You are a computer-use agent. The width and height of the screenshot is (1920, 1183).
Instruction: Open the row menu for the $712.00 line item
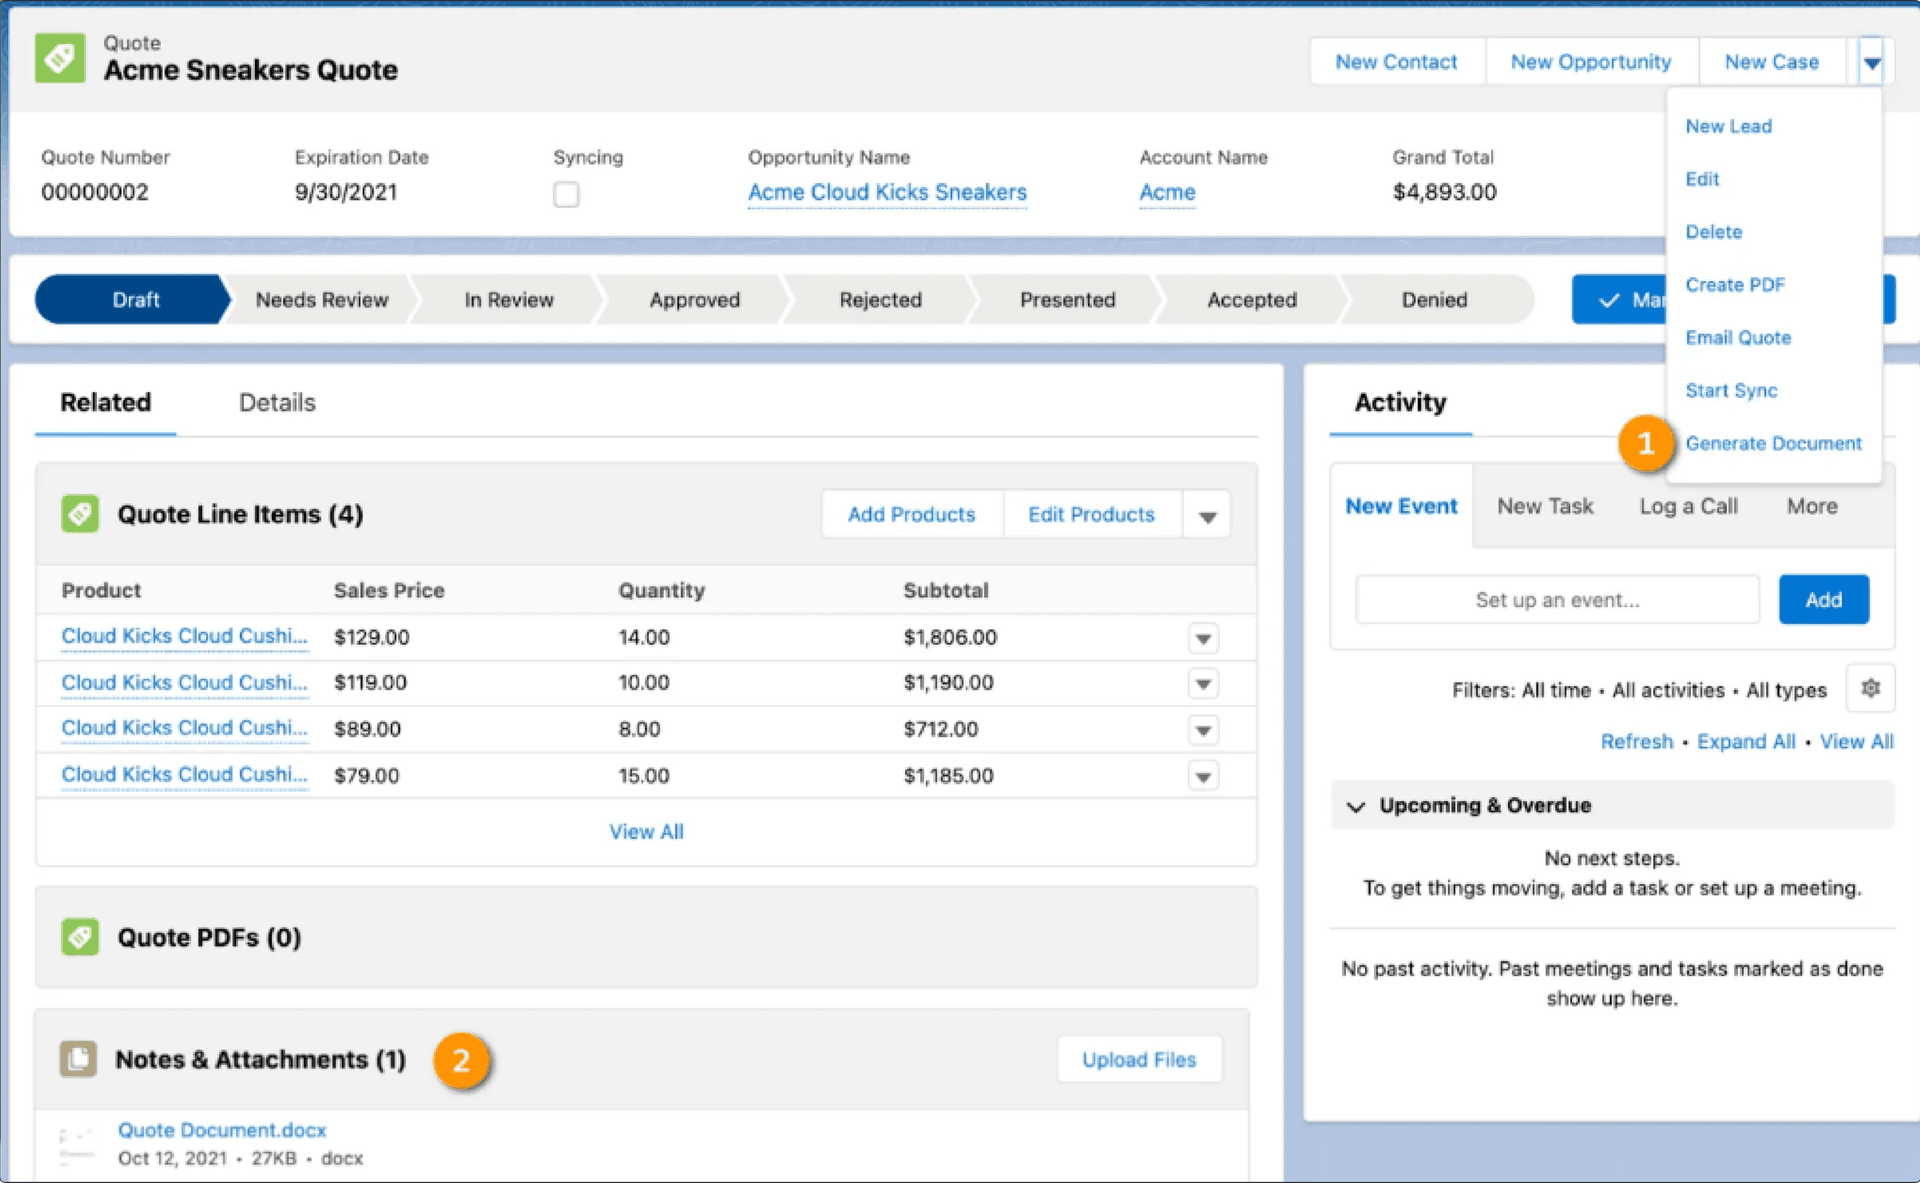[x=1203, y=730]
